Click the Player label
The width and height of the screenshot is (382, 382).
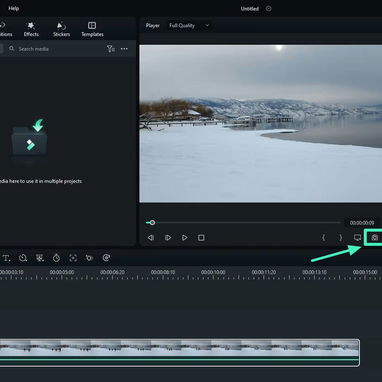[153, 25]
